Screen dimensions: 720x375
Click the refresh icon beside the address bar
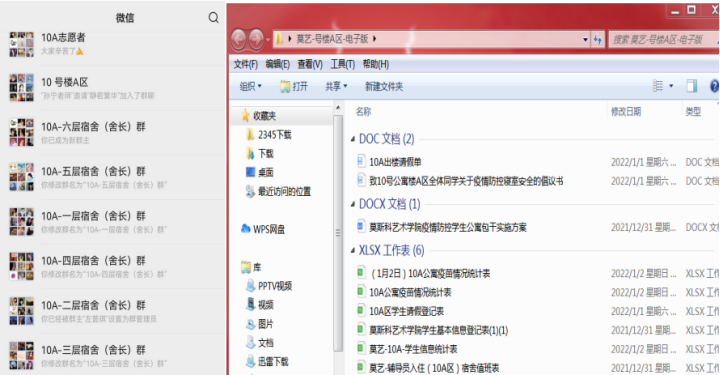click(597, 39)
